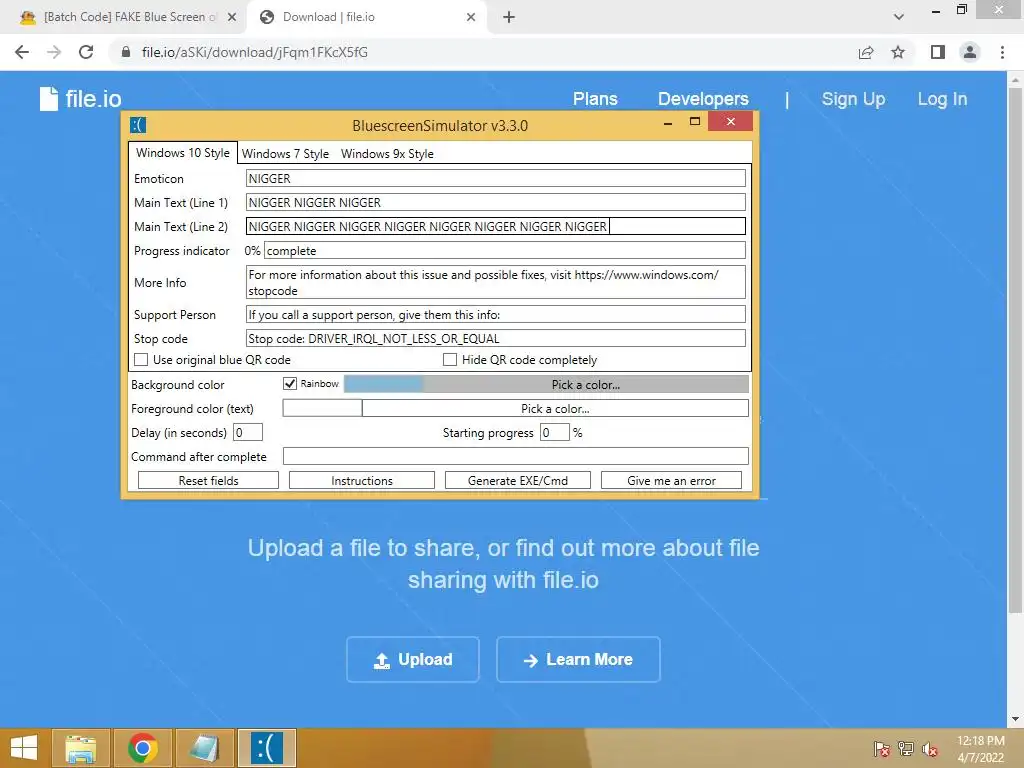The height and width of the screenshot is (768, 1024).
Task: Focus the Support Person field
Action: (496, 314)
